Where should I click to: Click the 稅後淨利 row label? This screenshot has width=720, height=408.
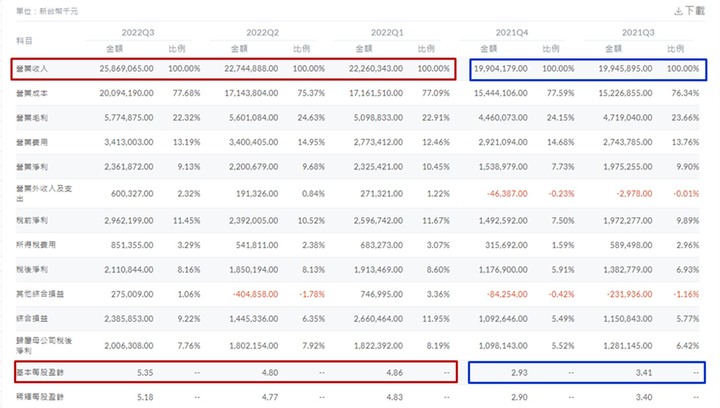point(32,269)
